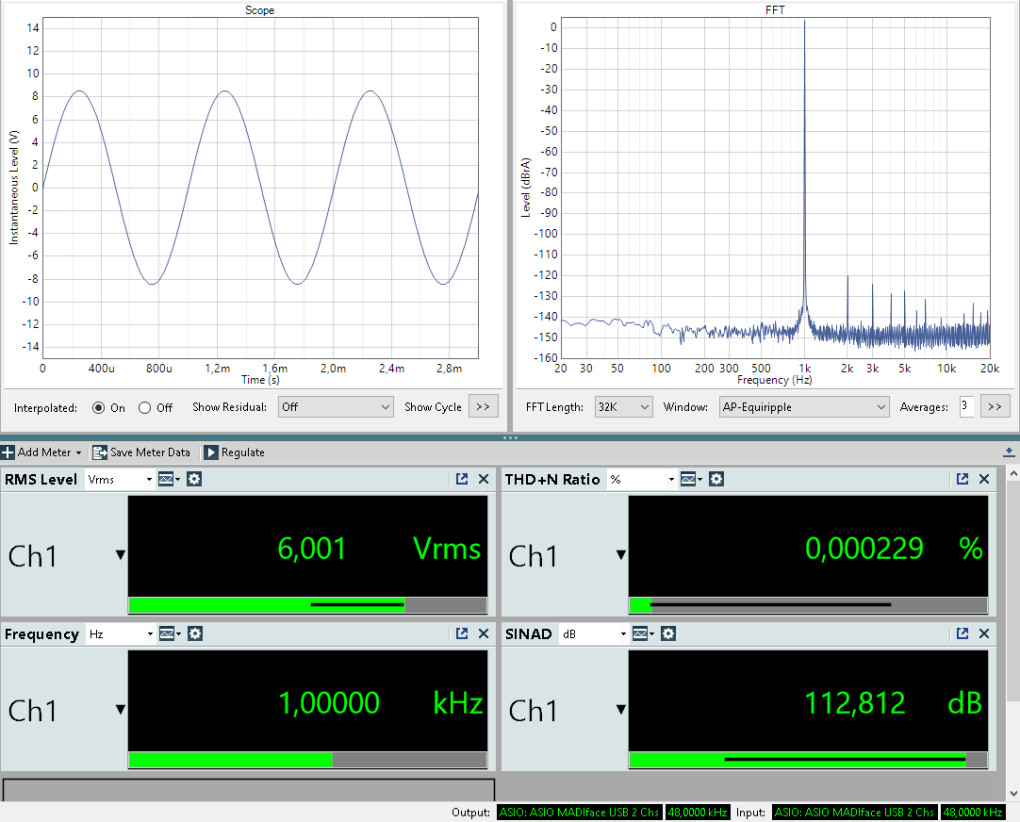Select Interpolated Off radio button
Viewport: 1020px width, 822px height.
144,408
